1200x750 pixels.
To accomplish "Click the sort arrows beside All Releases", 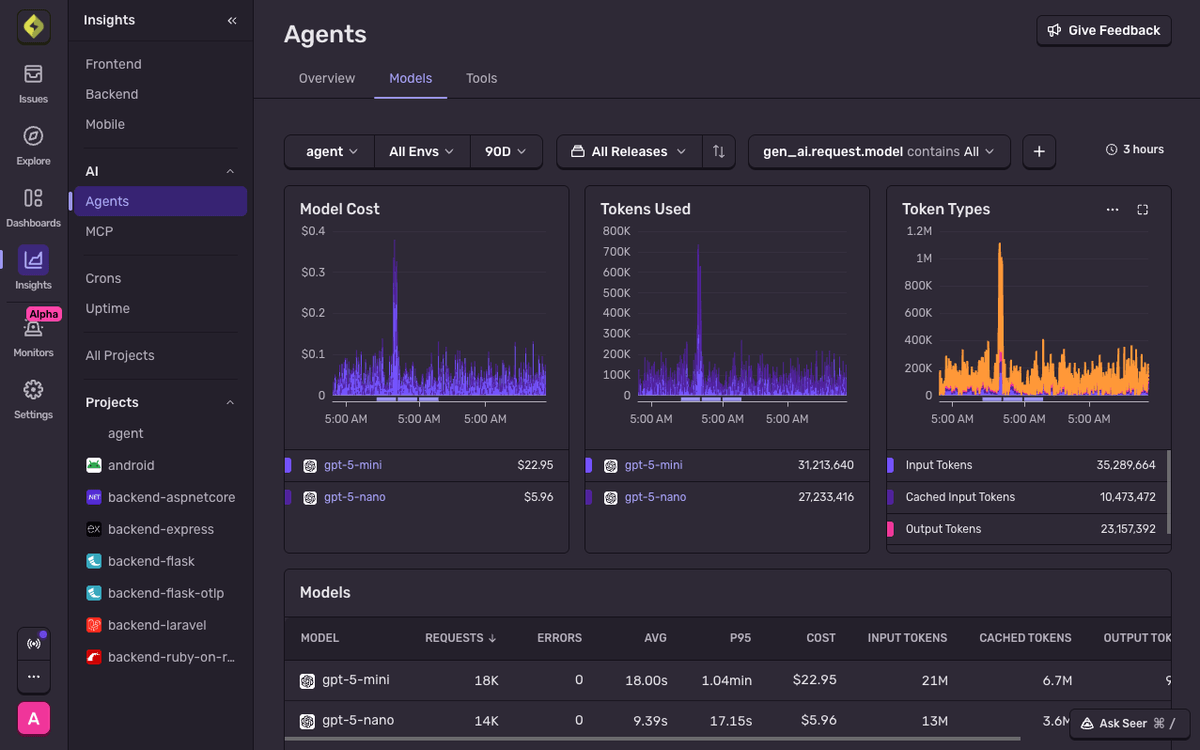I will [x=718, y=151].
